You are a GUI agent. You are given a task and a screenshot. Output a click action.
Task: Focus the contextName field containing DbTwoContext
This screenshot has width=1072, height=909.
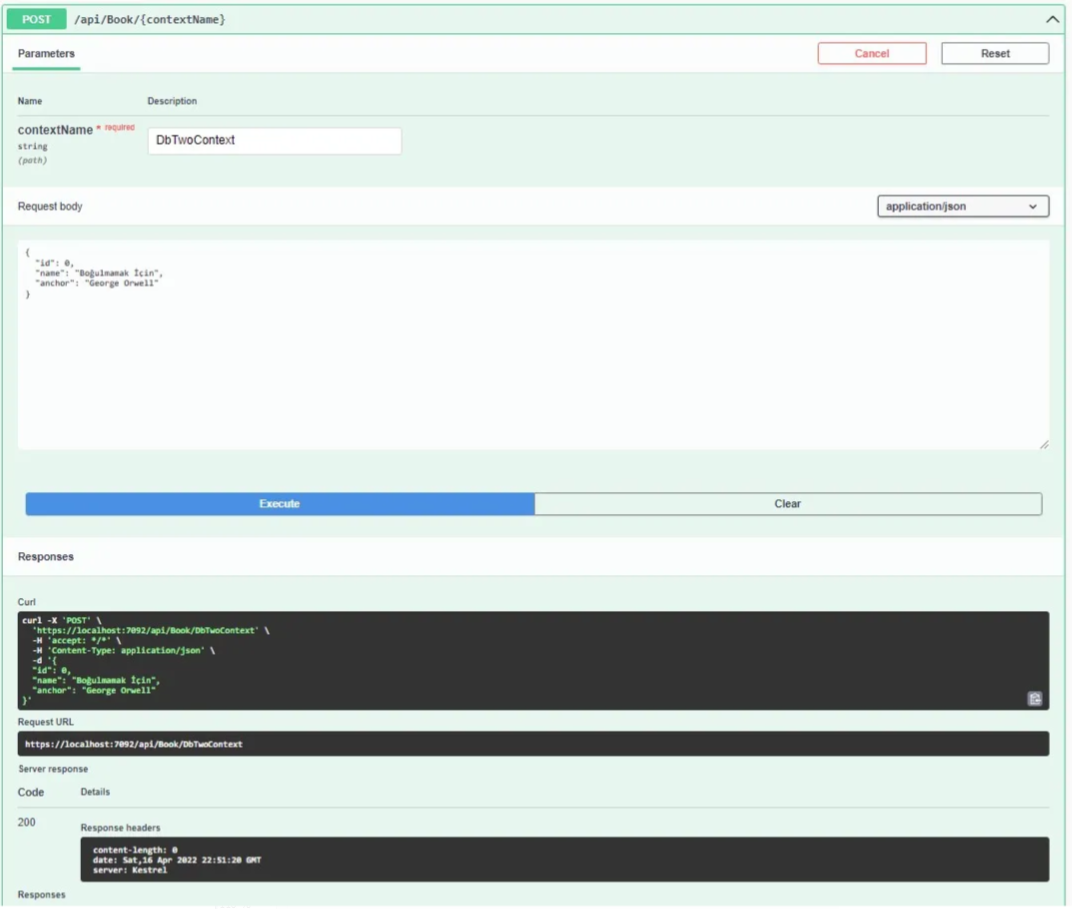coord(274,141)
